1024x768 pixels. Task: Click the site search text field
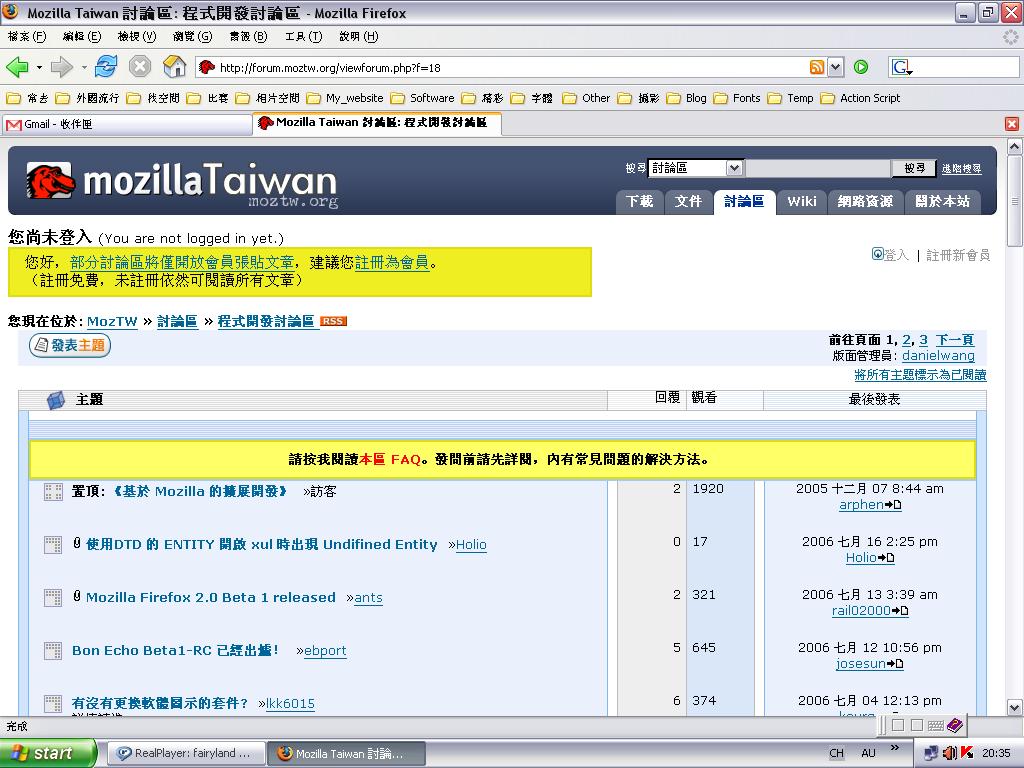(817, 168)
